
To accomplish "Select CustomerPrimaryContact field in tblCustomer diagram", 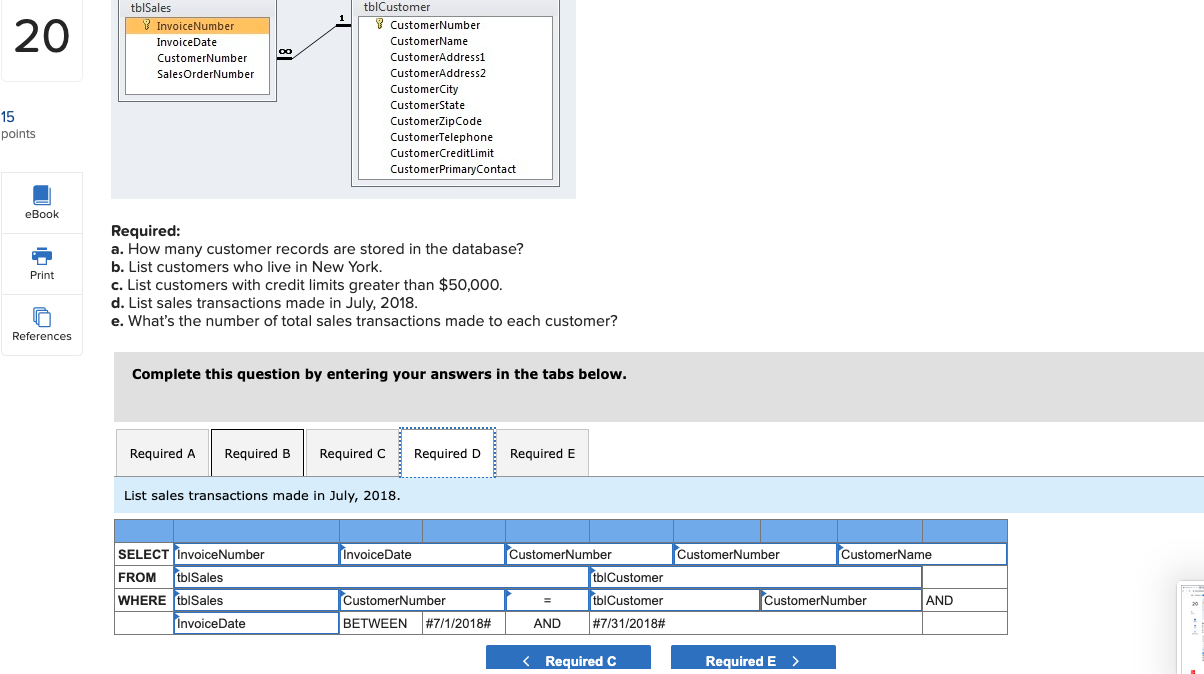I will [453, 169].
